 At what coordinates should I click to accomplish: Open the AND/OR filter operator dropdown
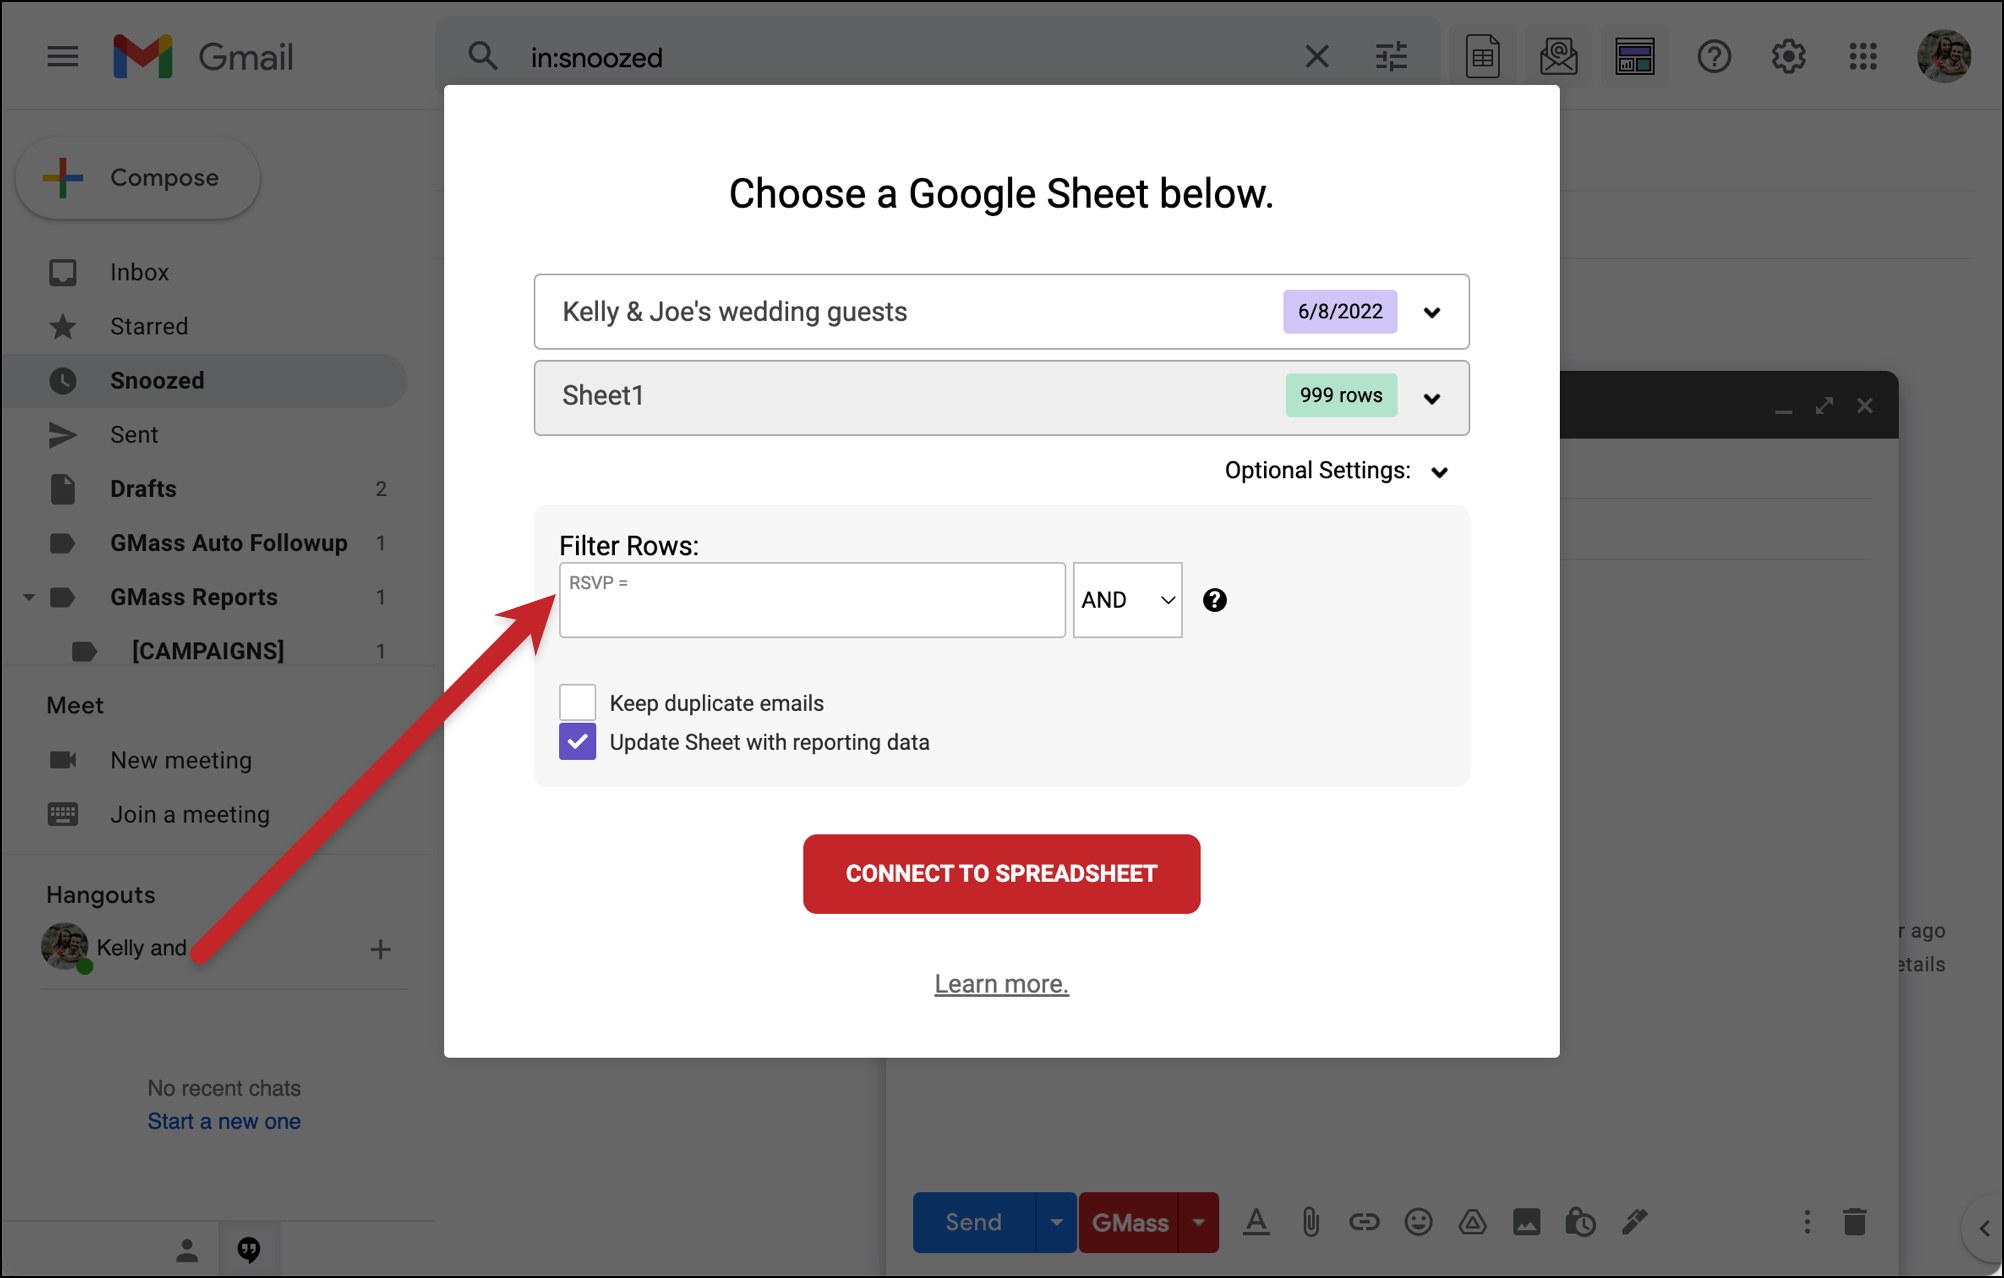pyautogui.click(x=1127, y=600)
